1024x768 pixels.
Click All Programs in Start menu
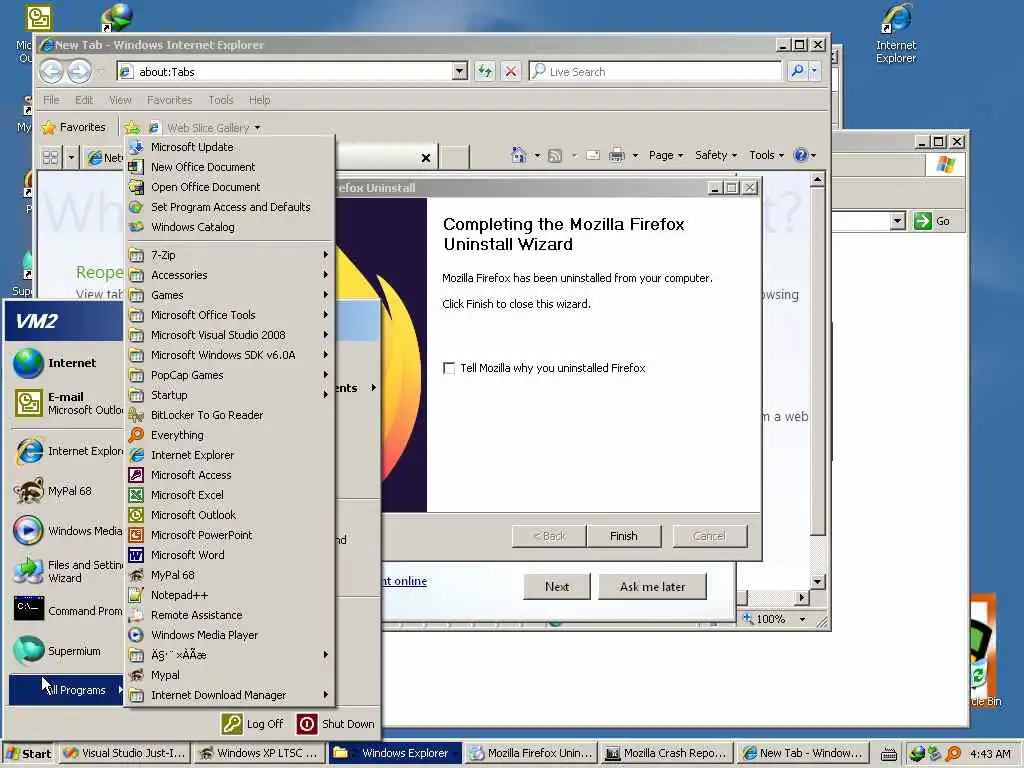point(67,690)
